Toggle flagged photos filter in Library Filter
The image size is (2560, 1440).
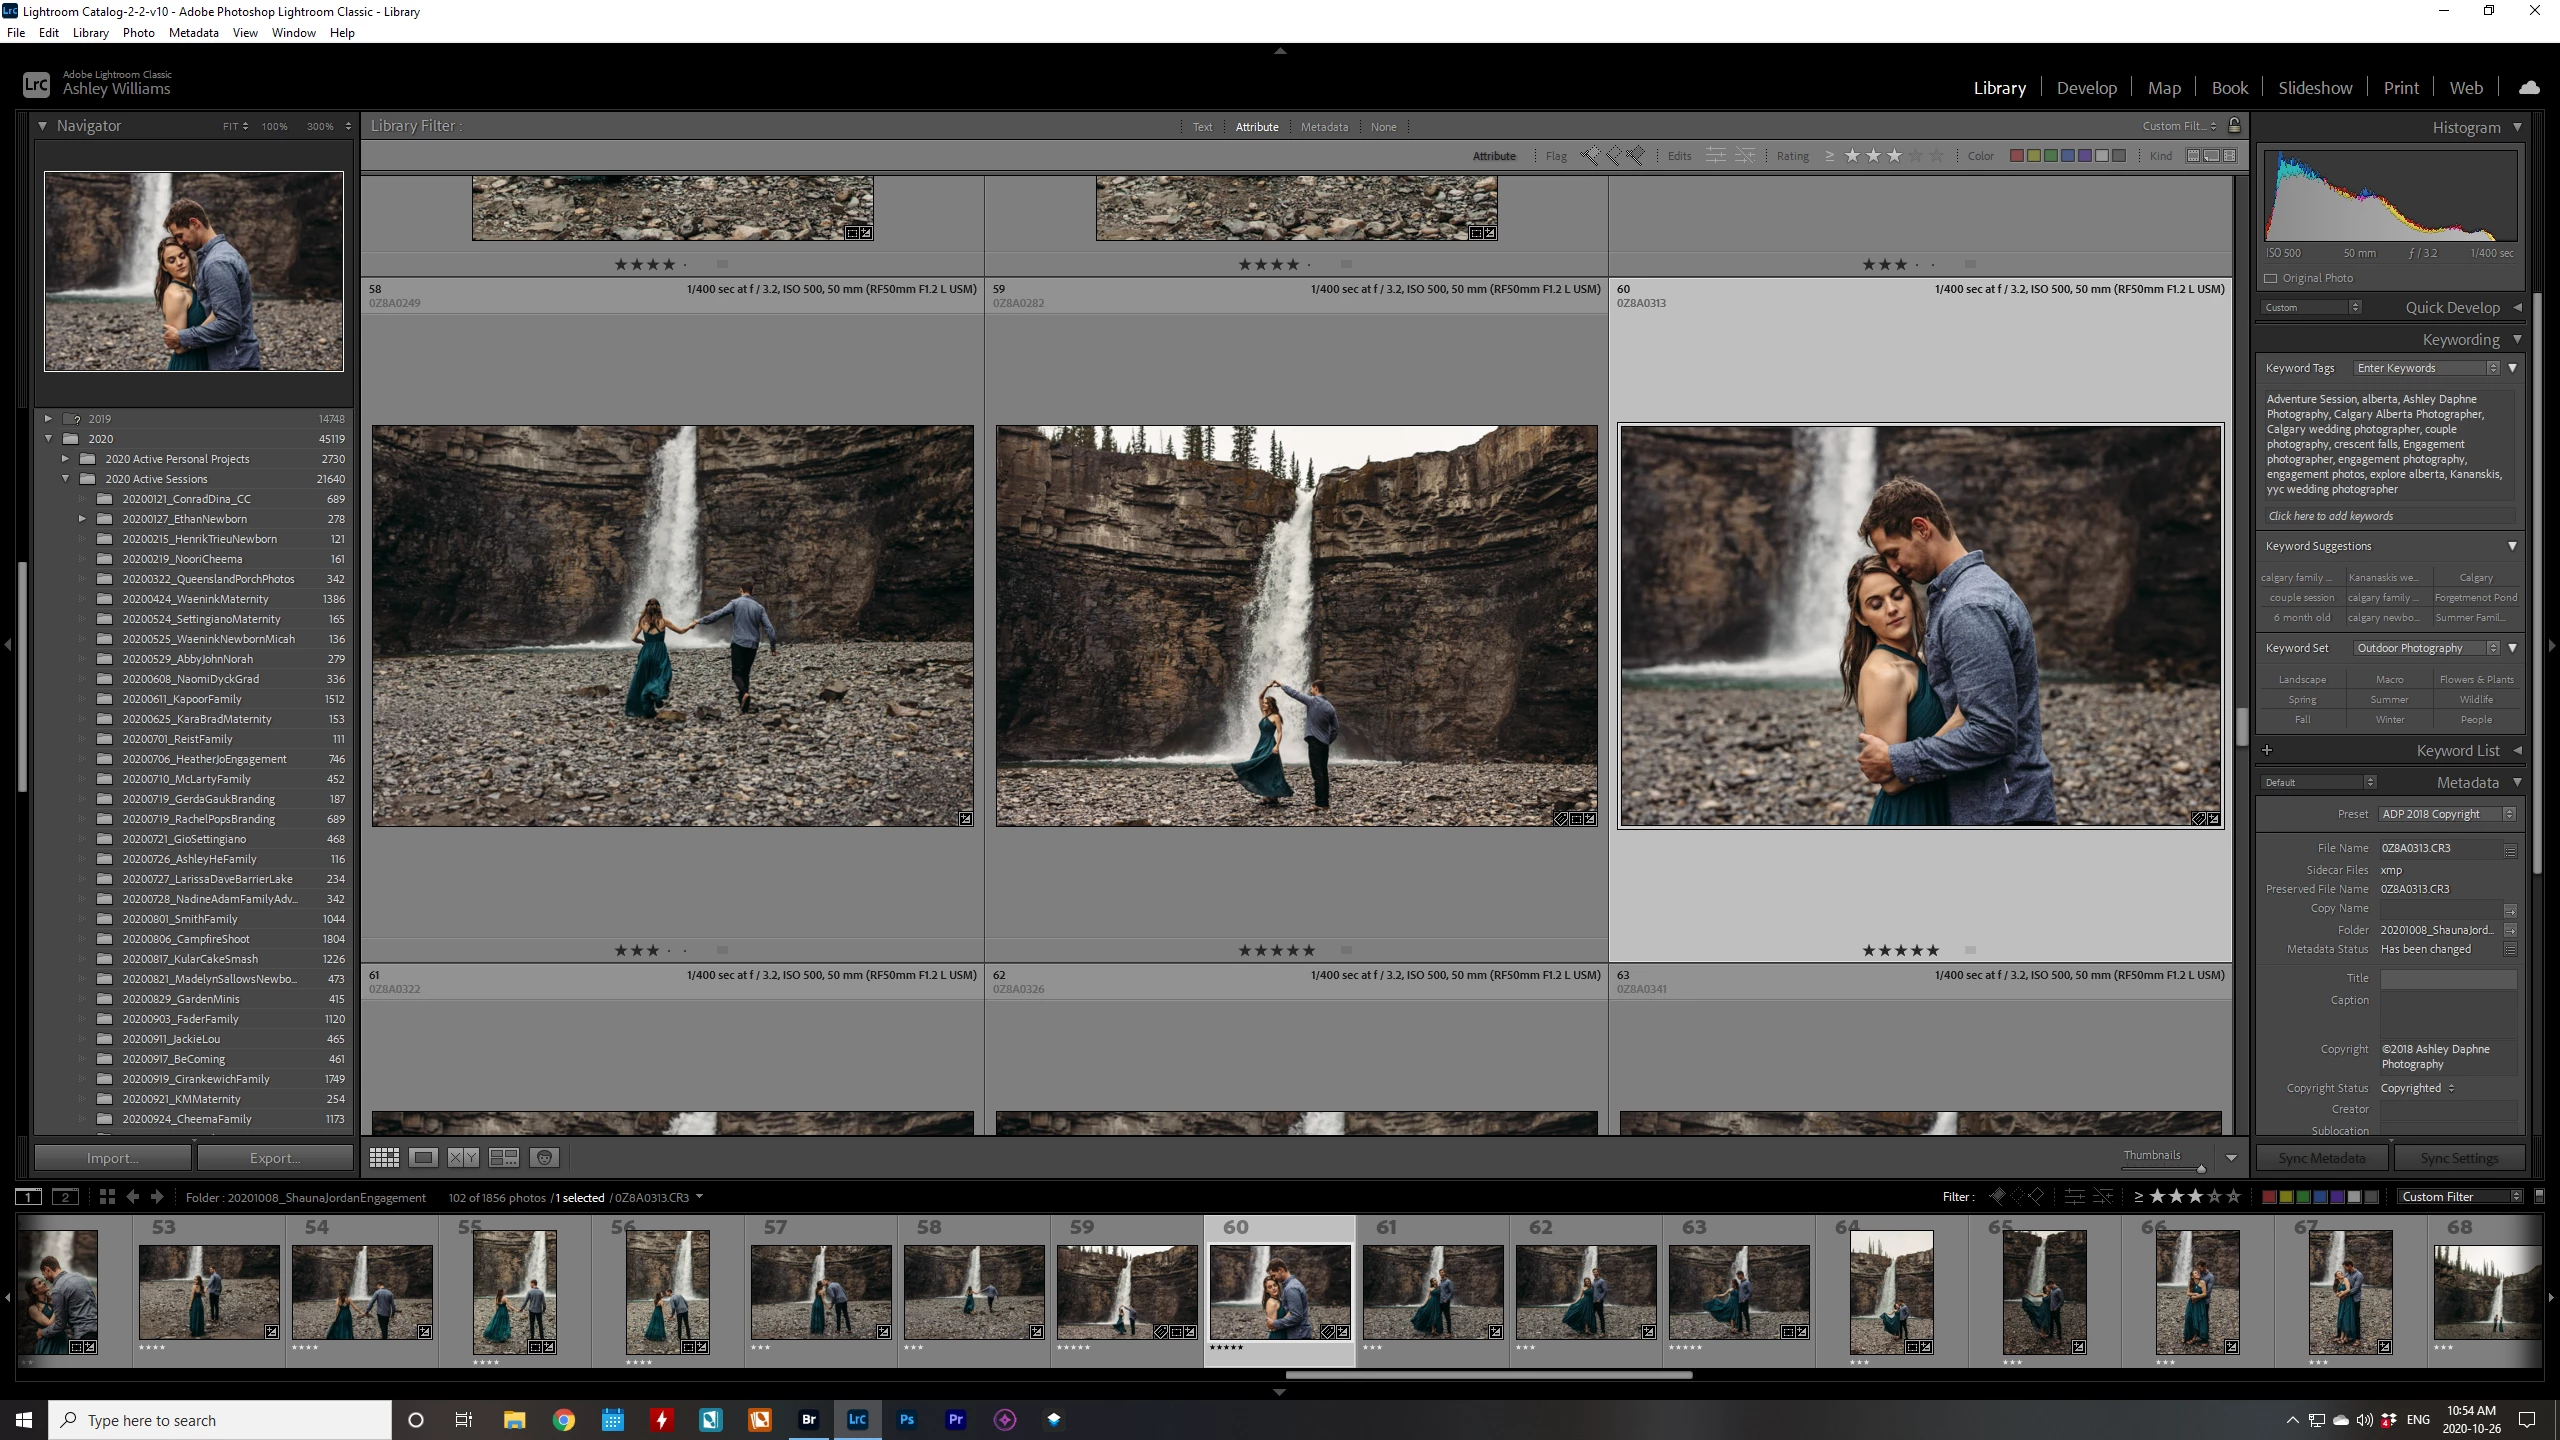[x=1589, y=155]
